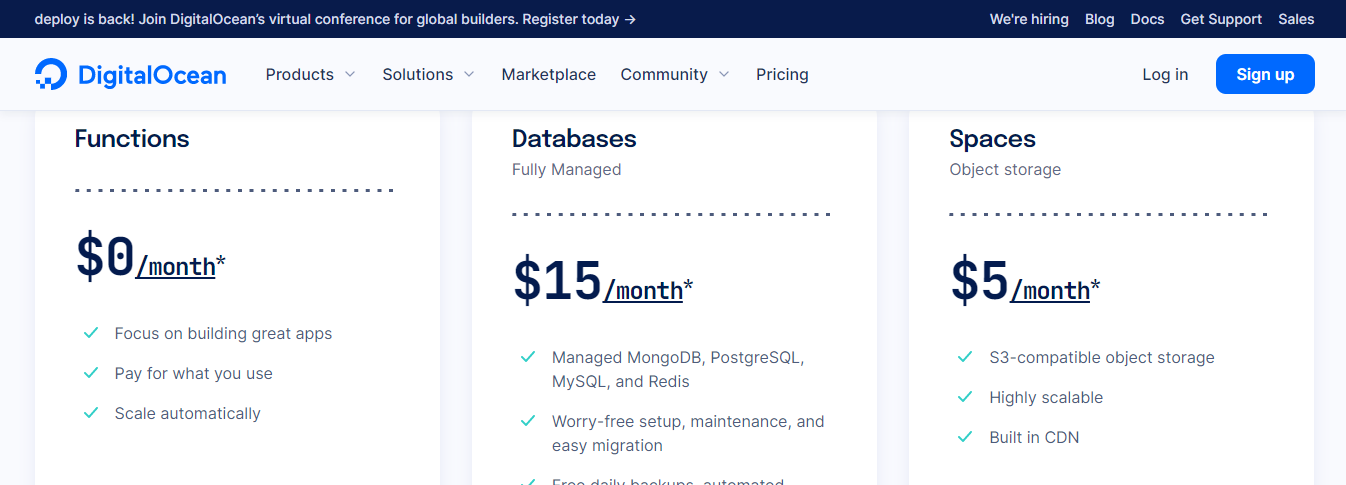Open the Marketplace page
This screenshot has width=1346, height=485.
(x=549, y=74)
